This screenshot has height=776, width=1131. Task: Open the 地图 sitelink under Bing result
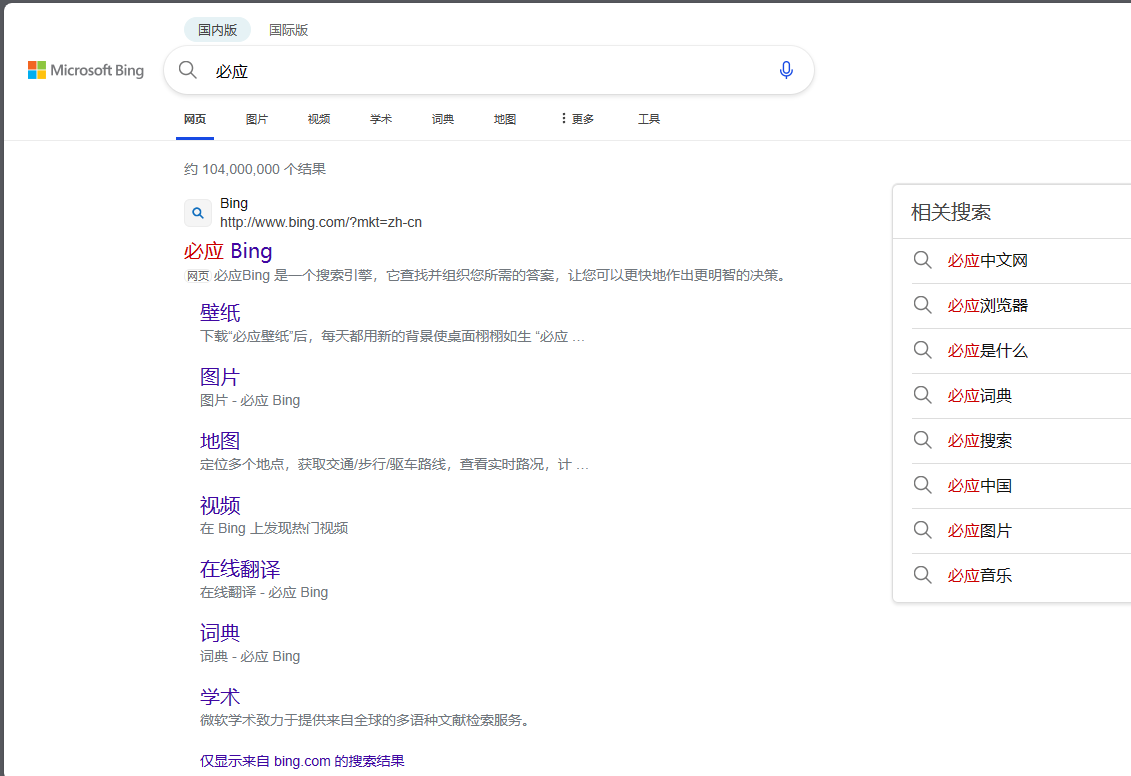(x=220, y=441)
